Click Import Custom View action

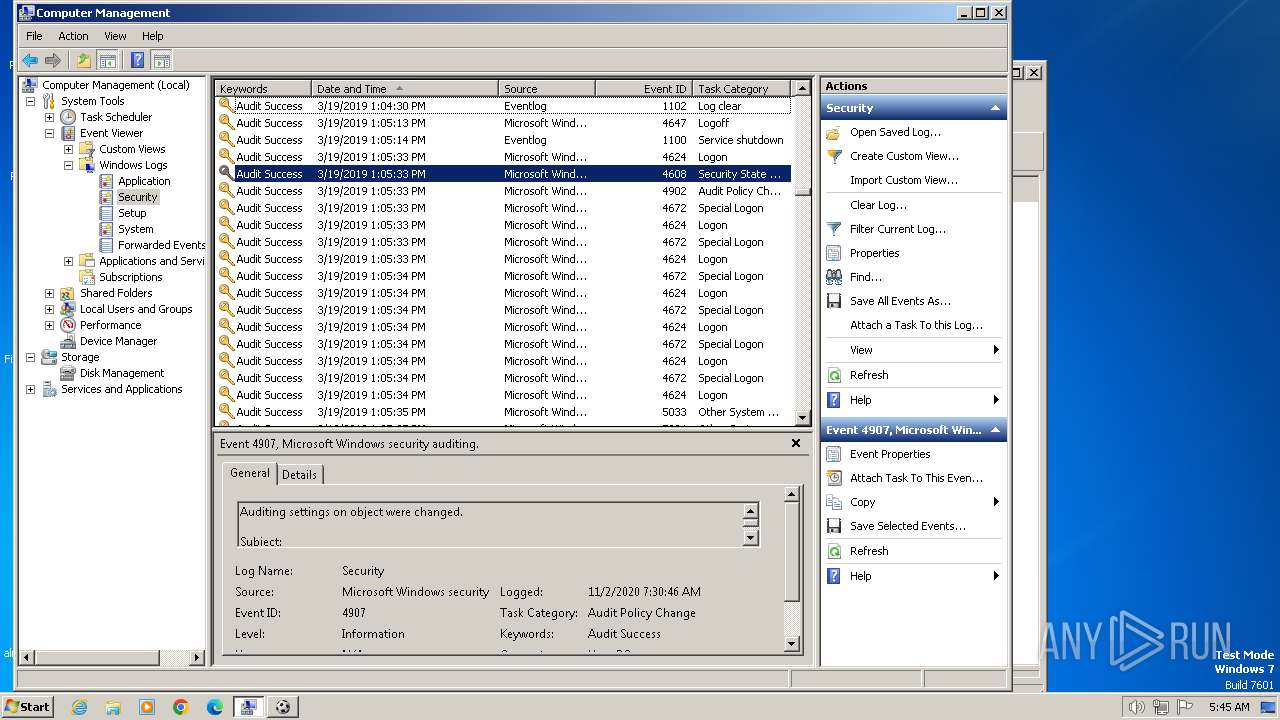pos(904,180)
